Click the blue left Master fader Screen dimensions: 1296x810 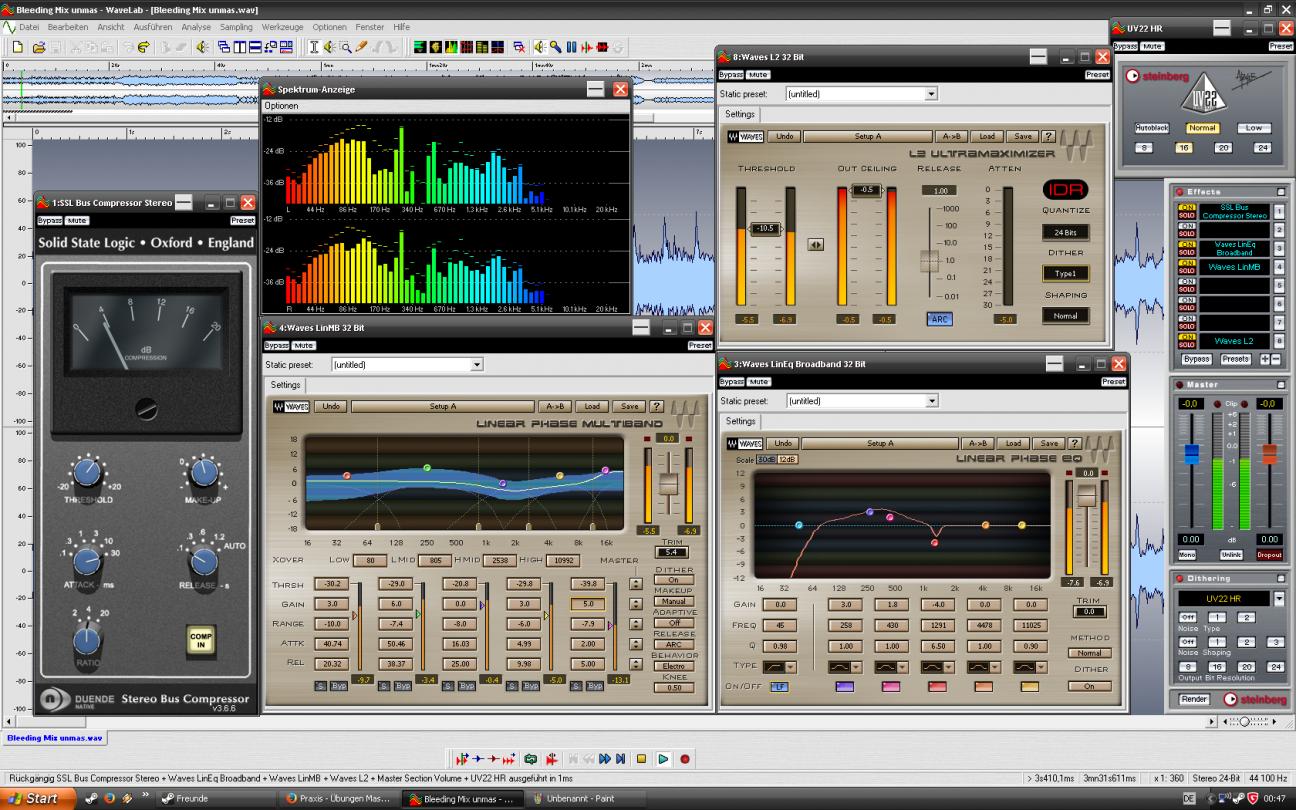[x=1191, y=455]
